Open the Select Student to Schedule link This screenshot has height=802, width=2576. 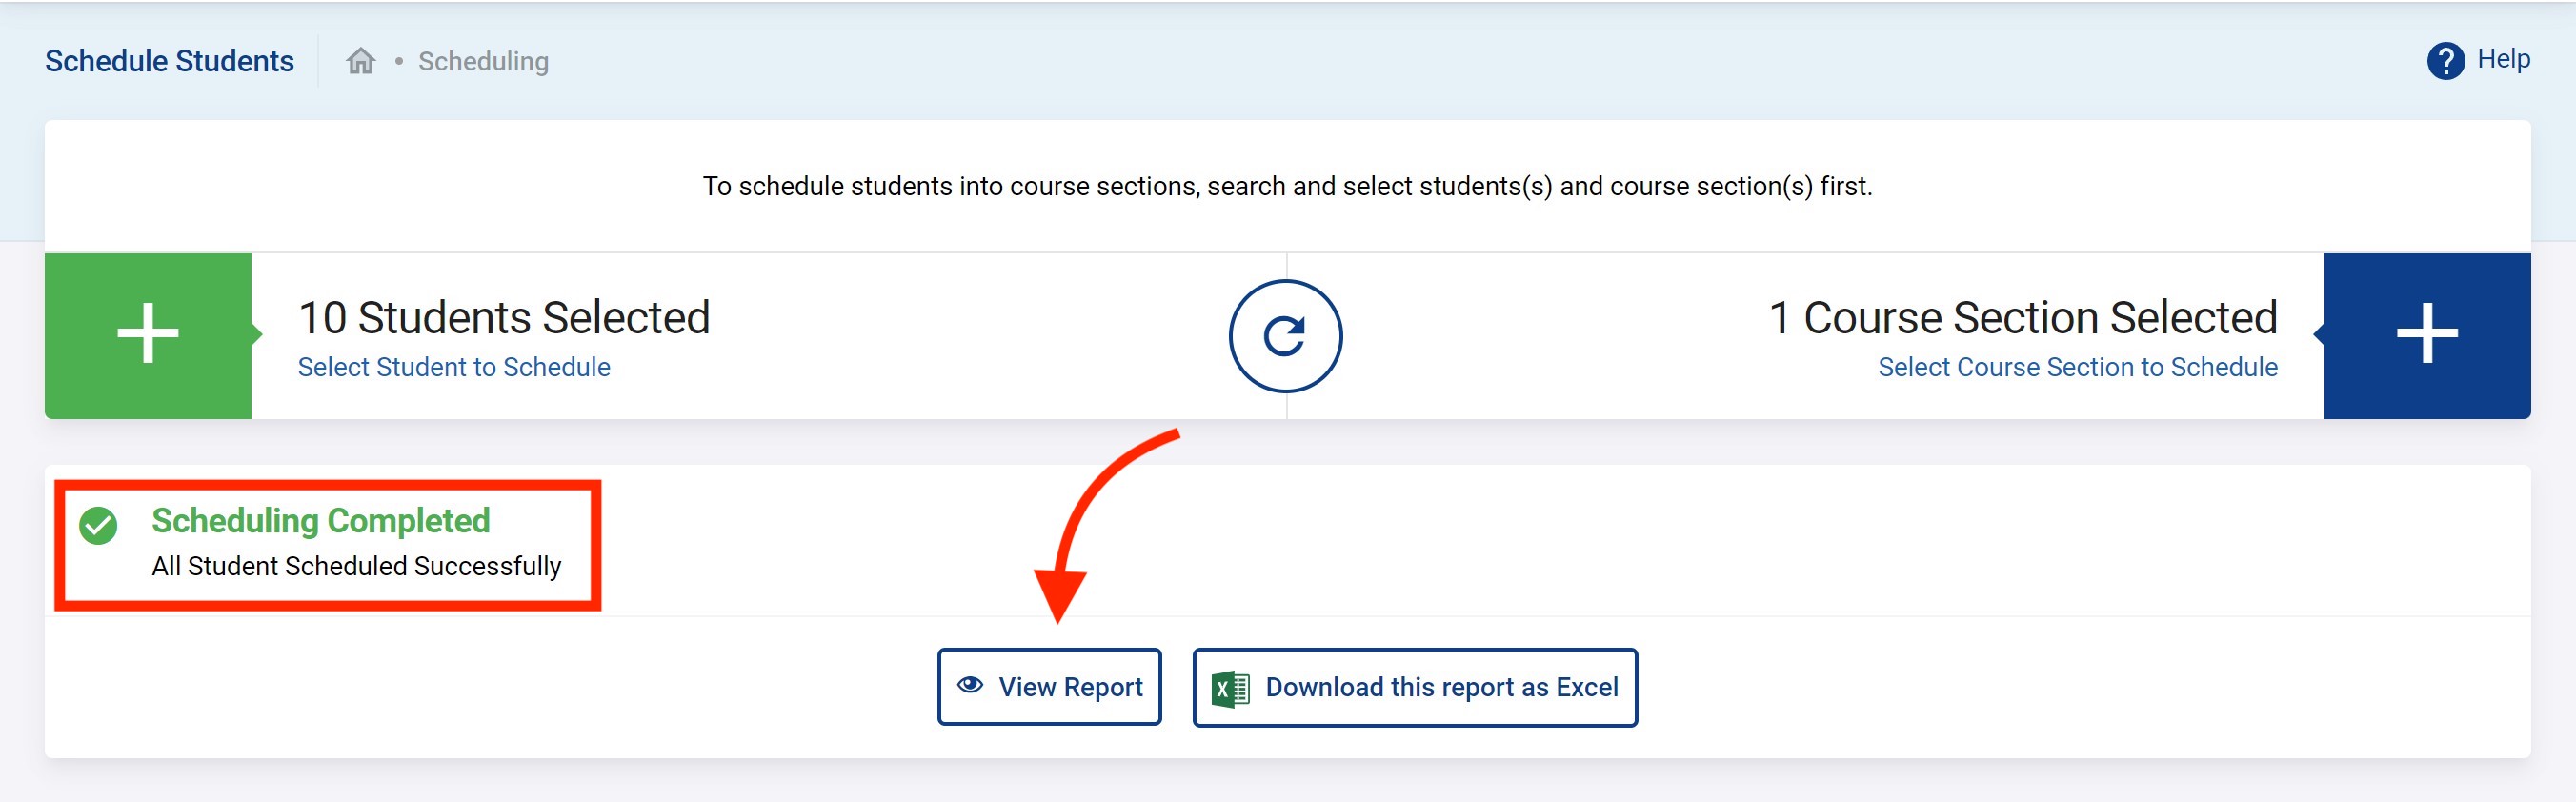453,367
